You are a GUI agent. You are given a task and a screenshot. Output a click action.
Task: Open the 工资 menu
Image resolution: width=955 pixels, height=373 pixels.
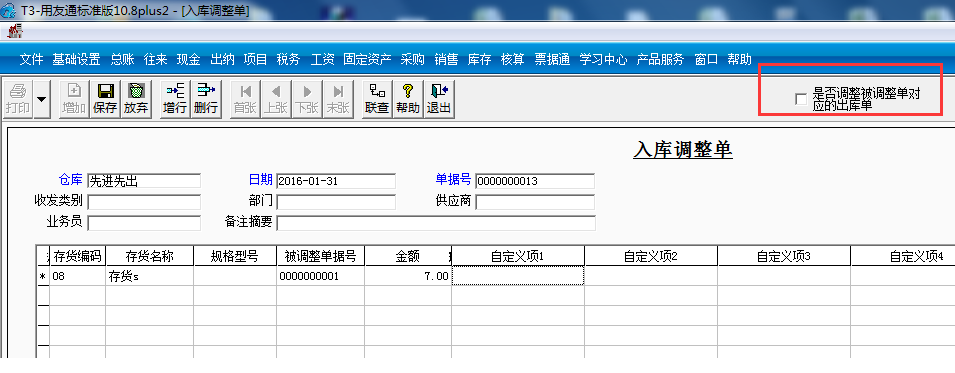322,60
